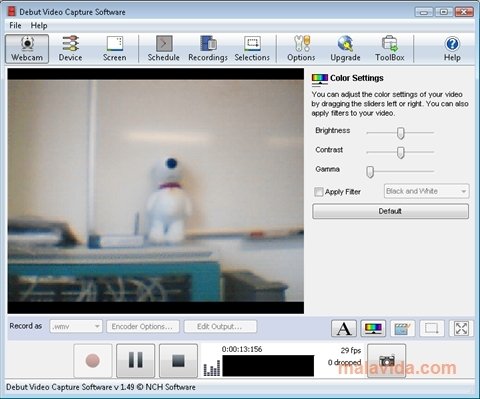
Task: Click the Default button in Color Settings
Action: 390,211
